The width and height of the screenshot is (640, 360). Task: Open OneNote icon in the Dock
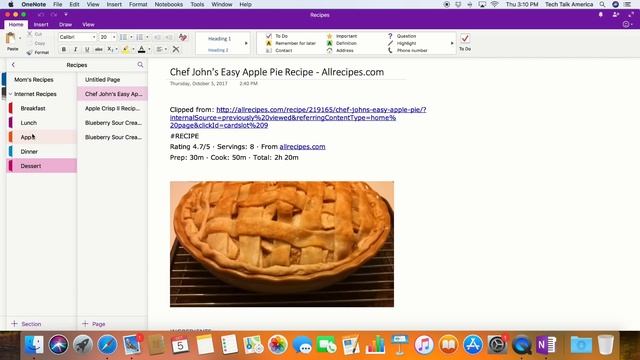click(546, 345)
